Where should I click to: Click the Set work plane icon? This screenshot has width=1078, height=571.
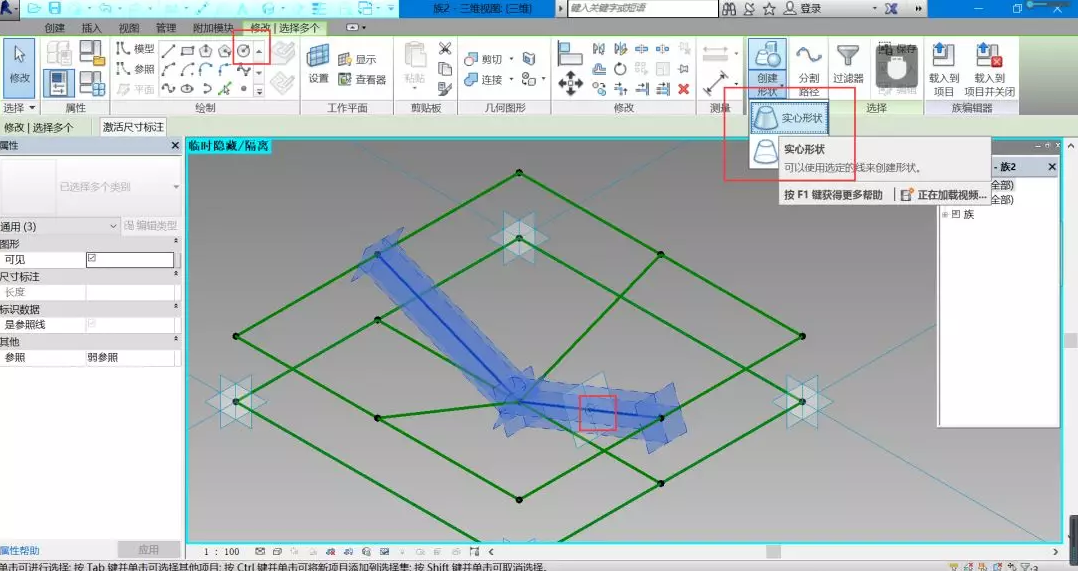[318, 63]
